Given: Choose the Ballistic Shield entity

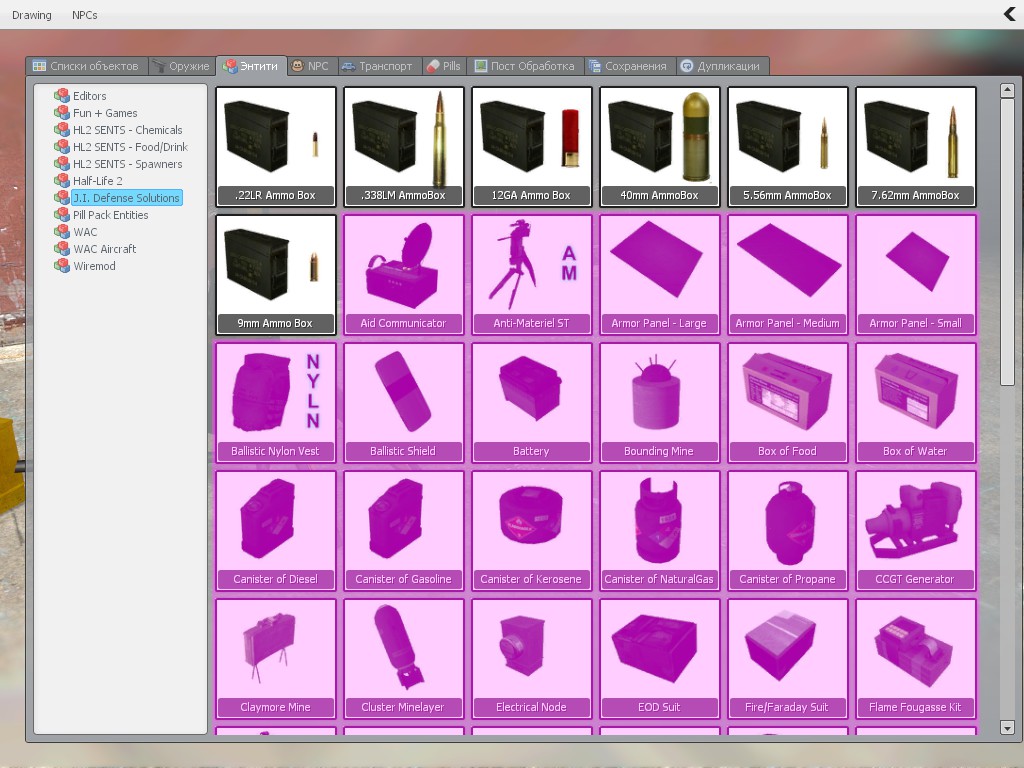Looking at the screenshot, I should (x=404, y=403).
